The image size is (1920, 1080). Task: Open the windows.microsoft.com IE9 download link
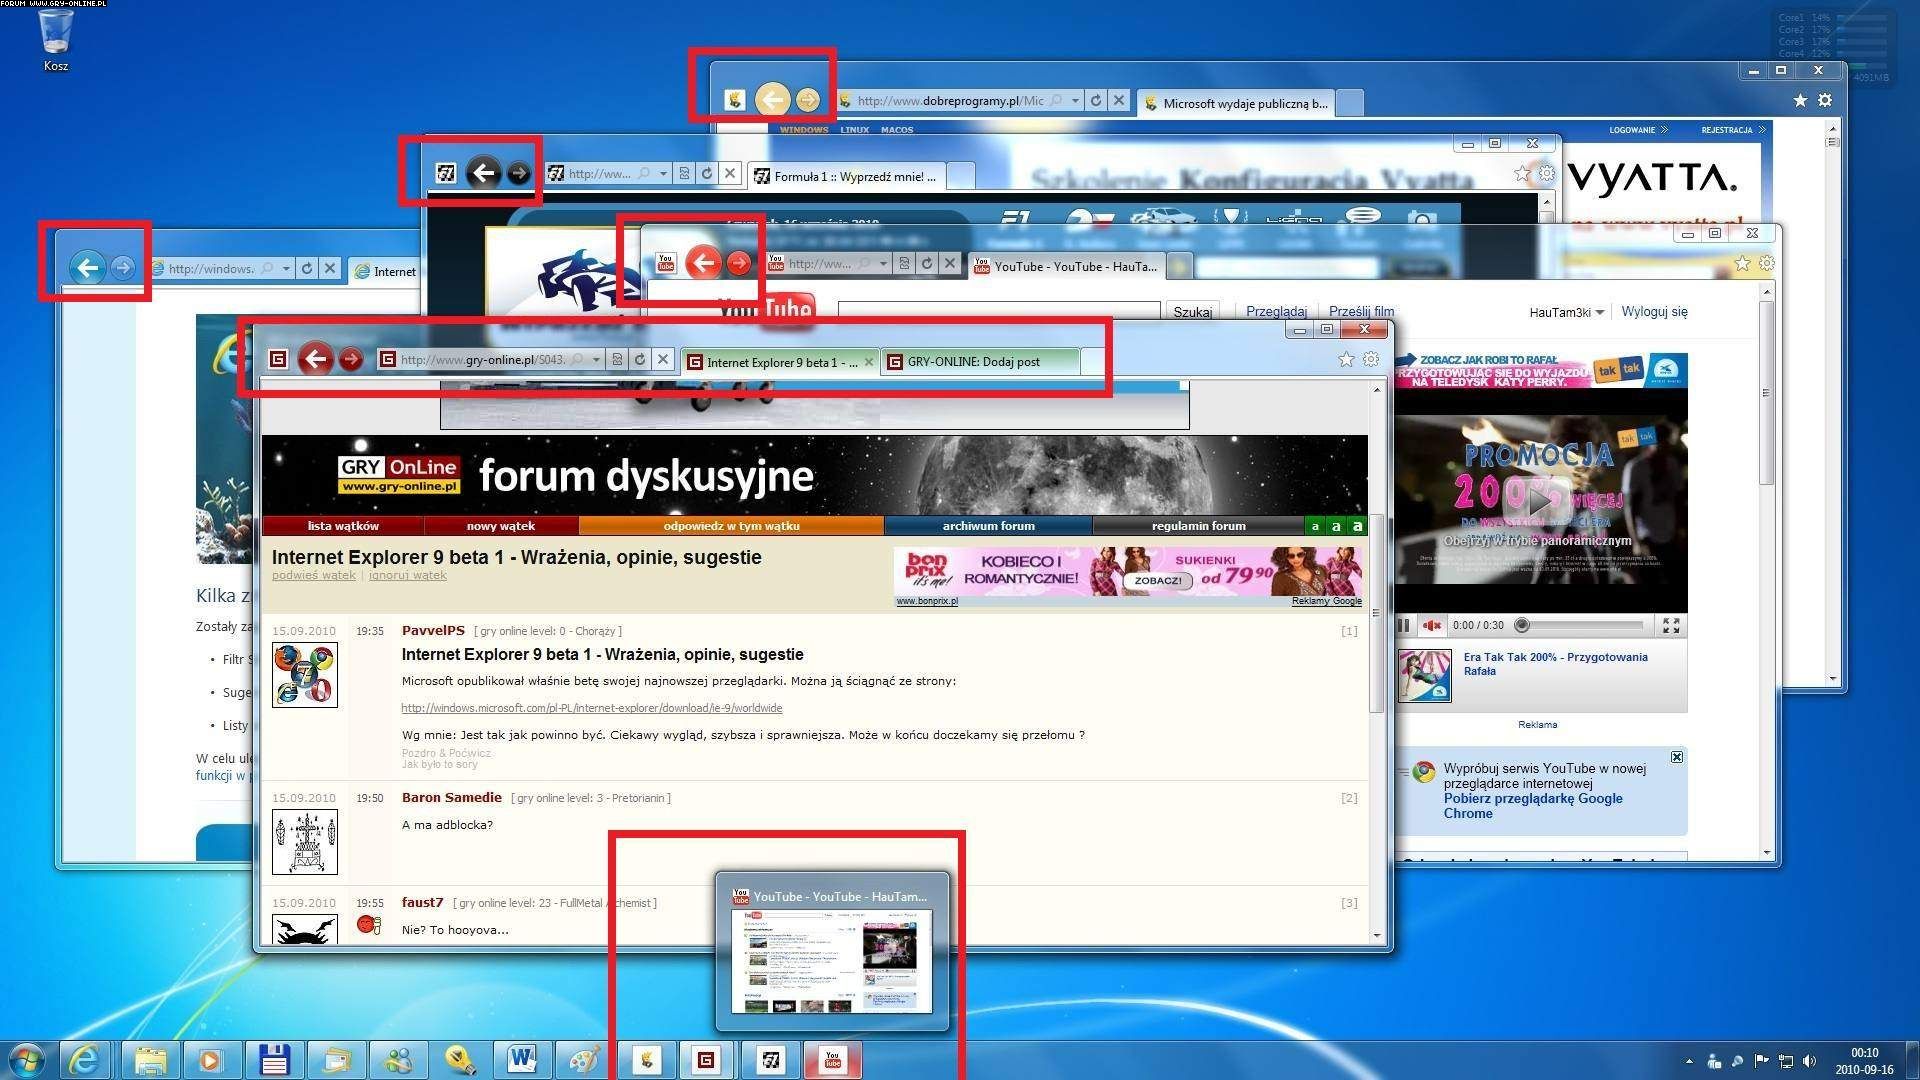point(592,708)
